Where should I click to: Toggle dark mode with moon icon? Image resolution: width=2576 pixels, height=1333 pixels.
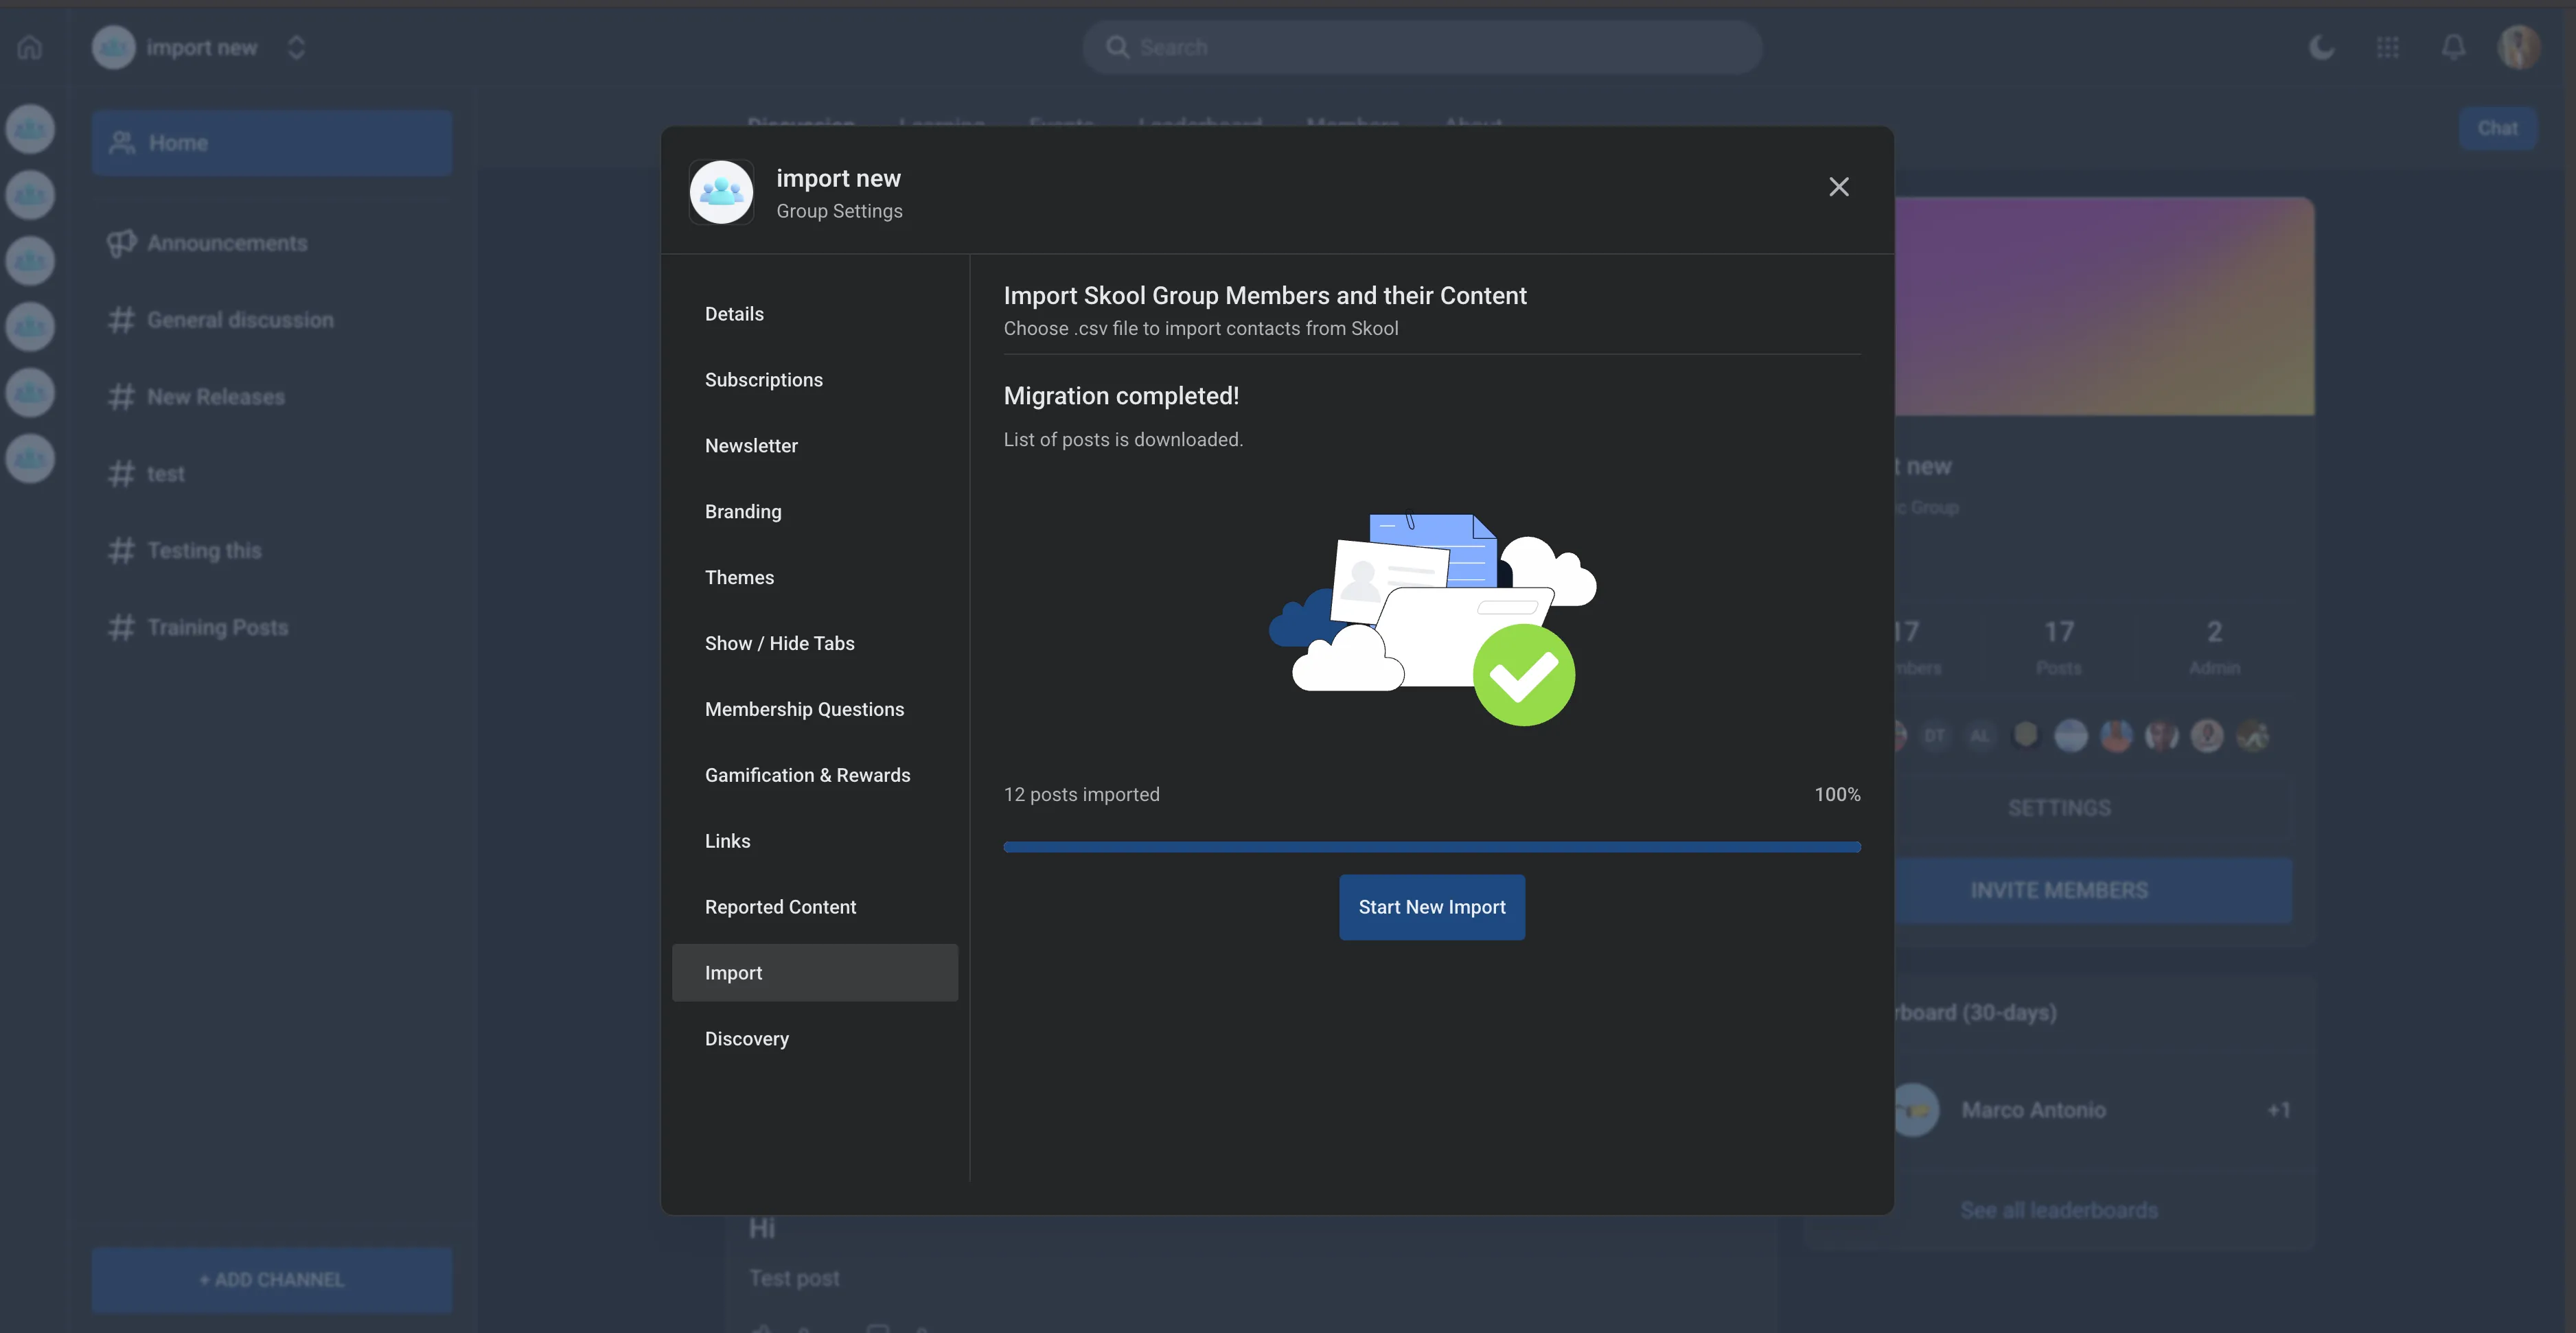[x=2321, y=47]
